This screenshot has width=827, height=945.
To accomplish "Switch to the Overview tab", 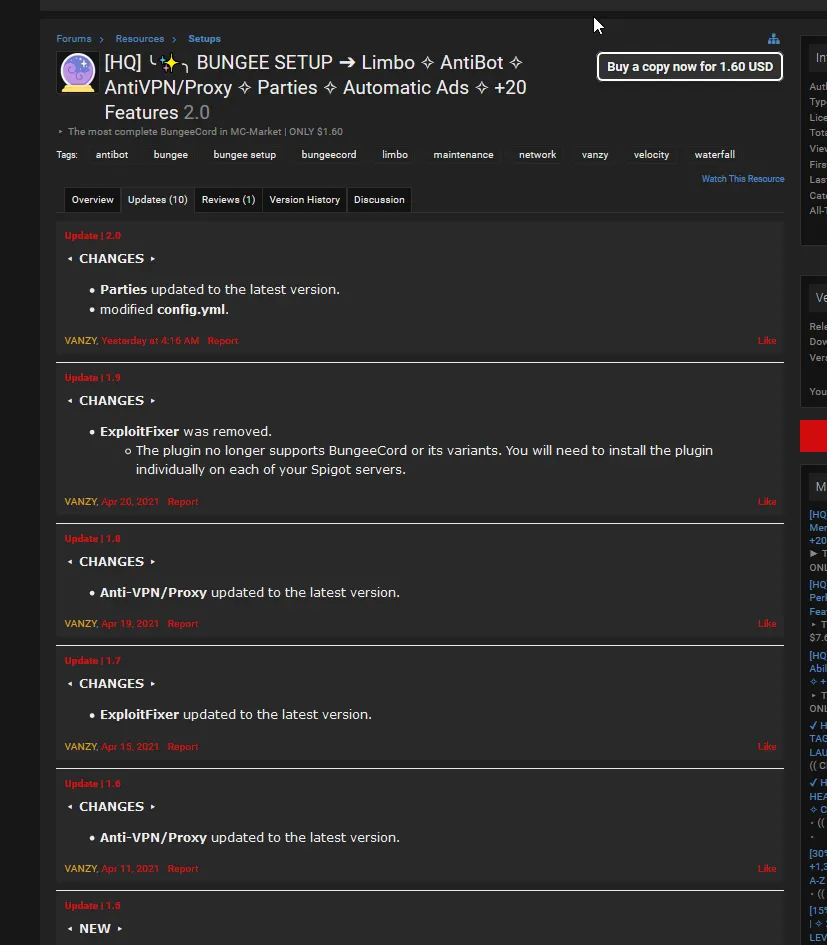I will click(92, 200).
